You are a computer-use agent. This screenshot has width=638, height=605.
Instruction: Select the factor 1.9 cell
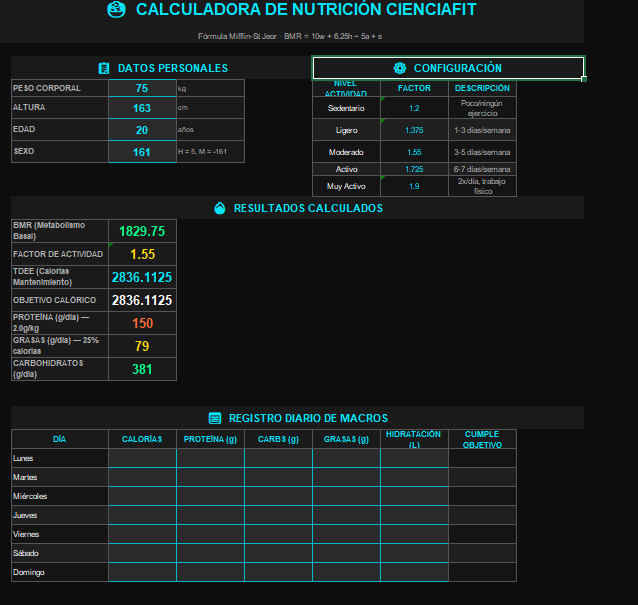click(414, 186)
